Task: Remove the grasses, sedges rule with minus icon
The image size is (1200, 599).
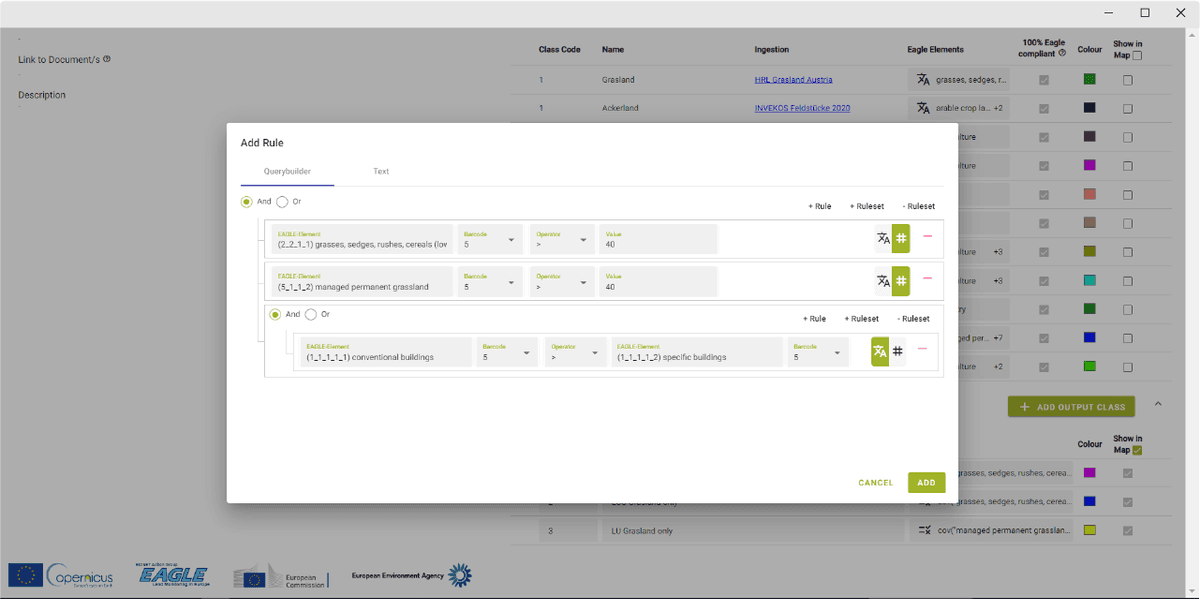Action: (927, 237)
